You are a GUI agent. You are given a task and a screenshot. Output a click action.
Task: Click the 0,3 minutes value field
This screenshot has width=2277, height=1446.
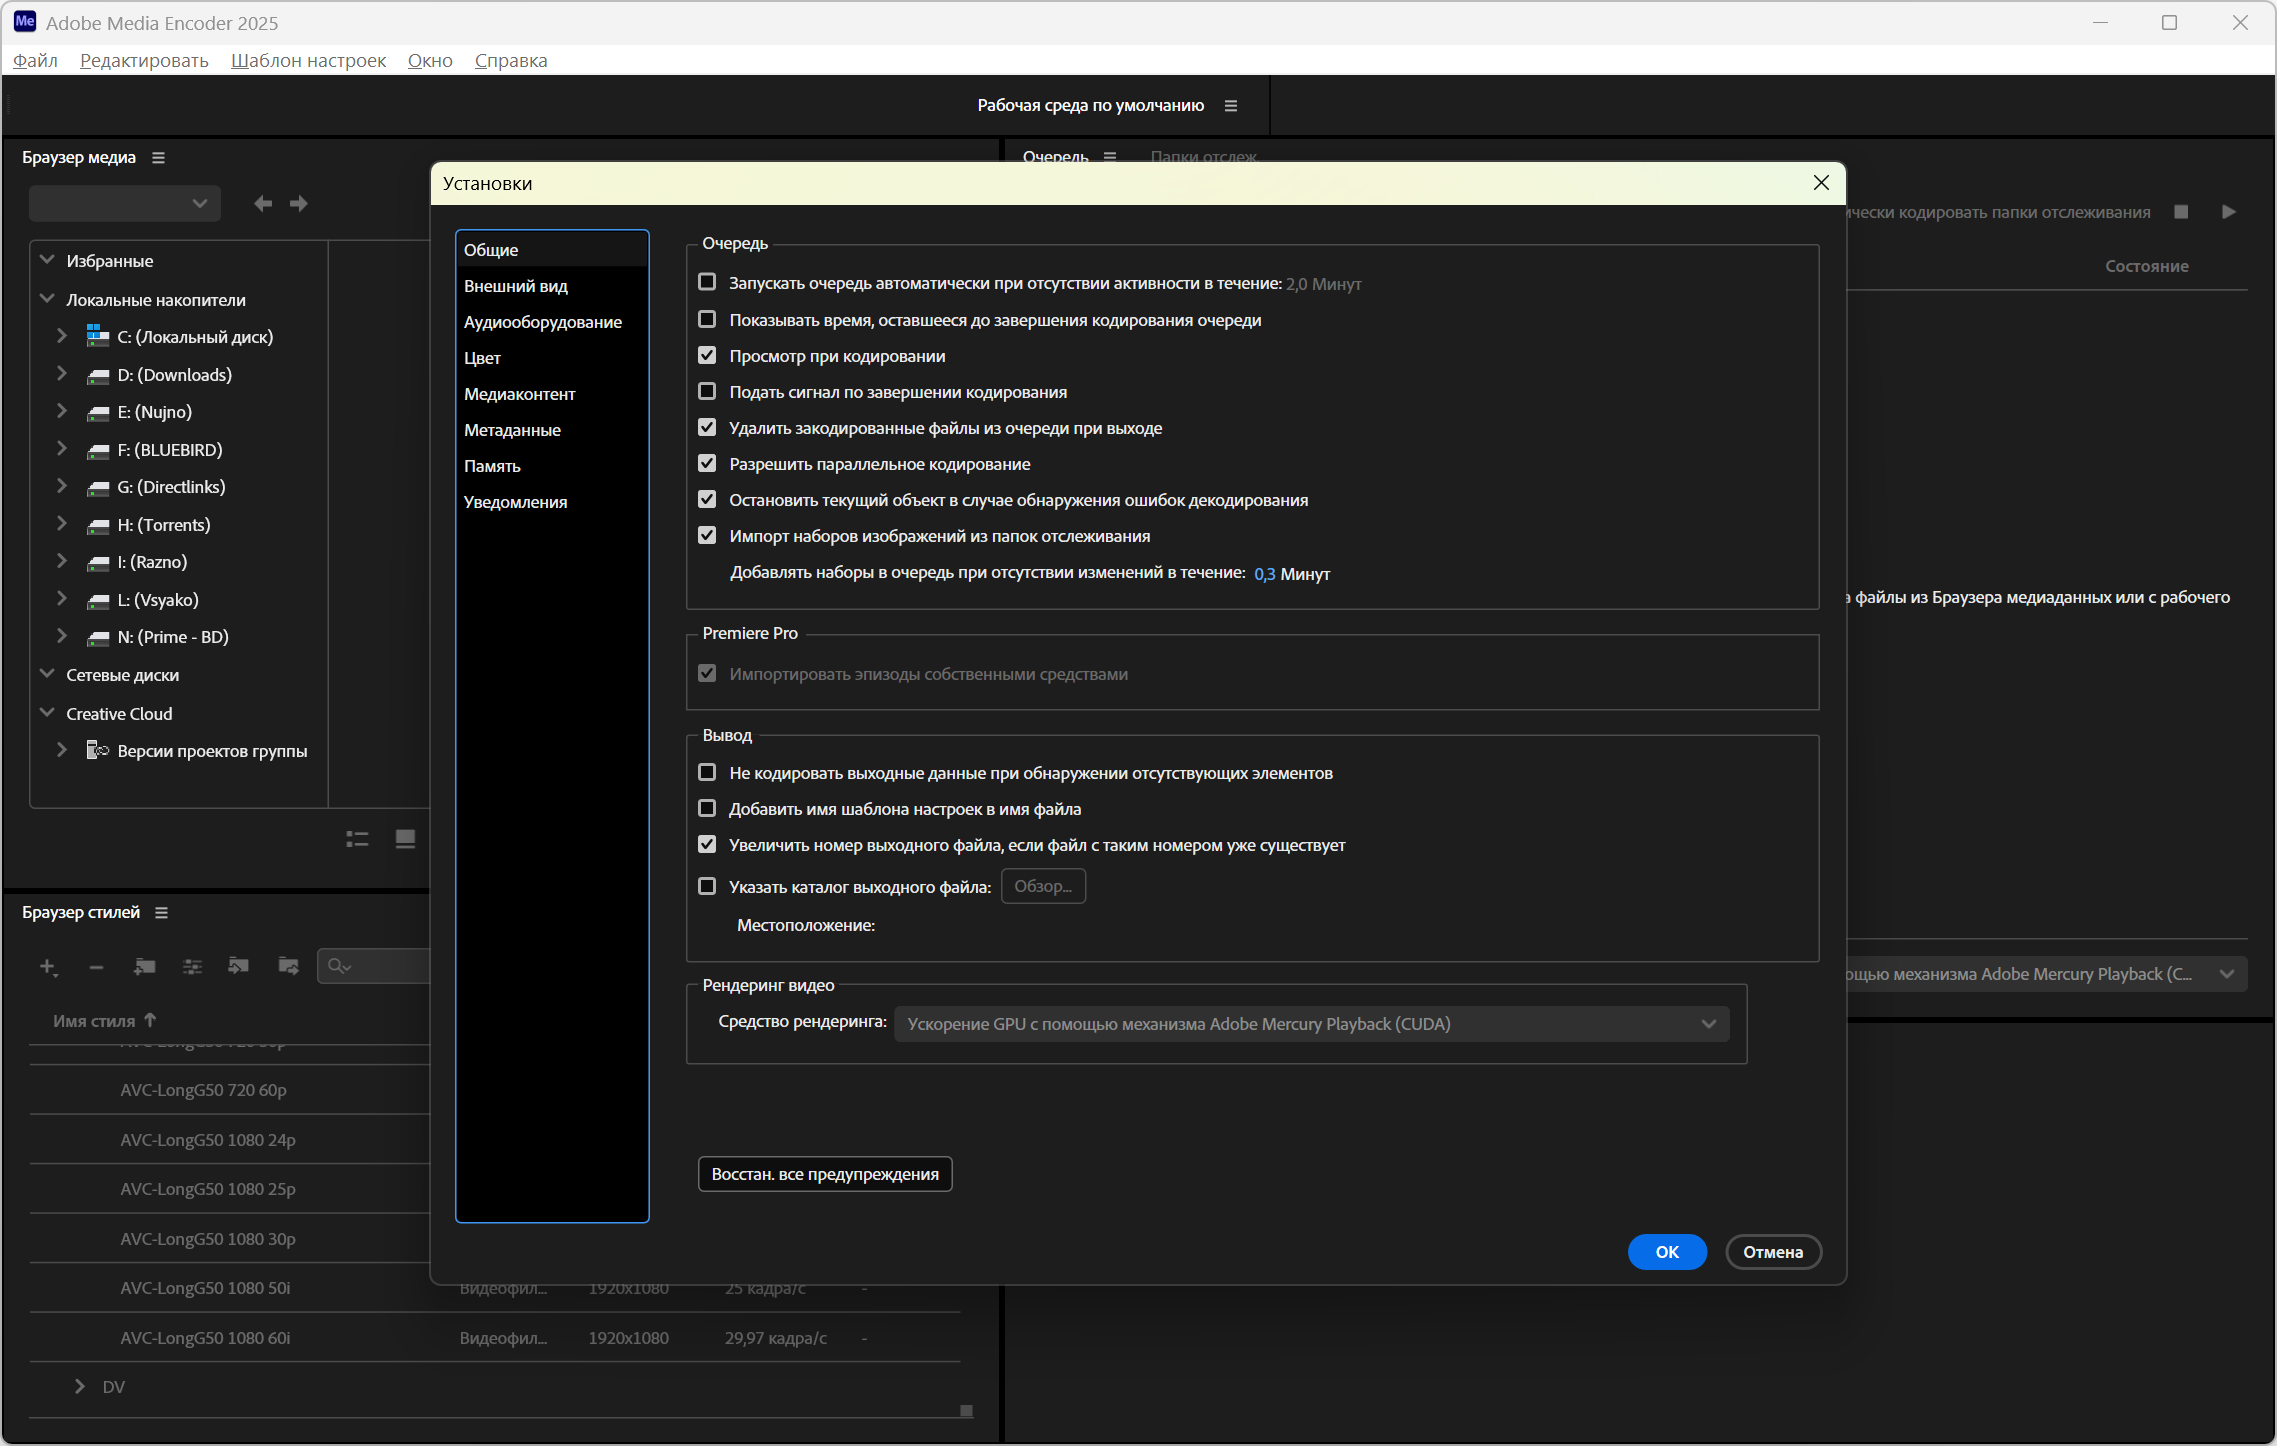click(x=1264, y=574)
